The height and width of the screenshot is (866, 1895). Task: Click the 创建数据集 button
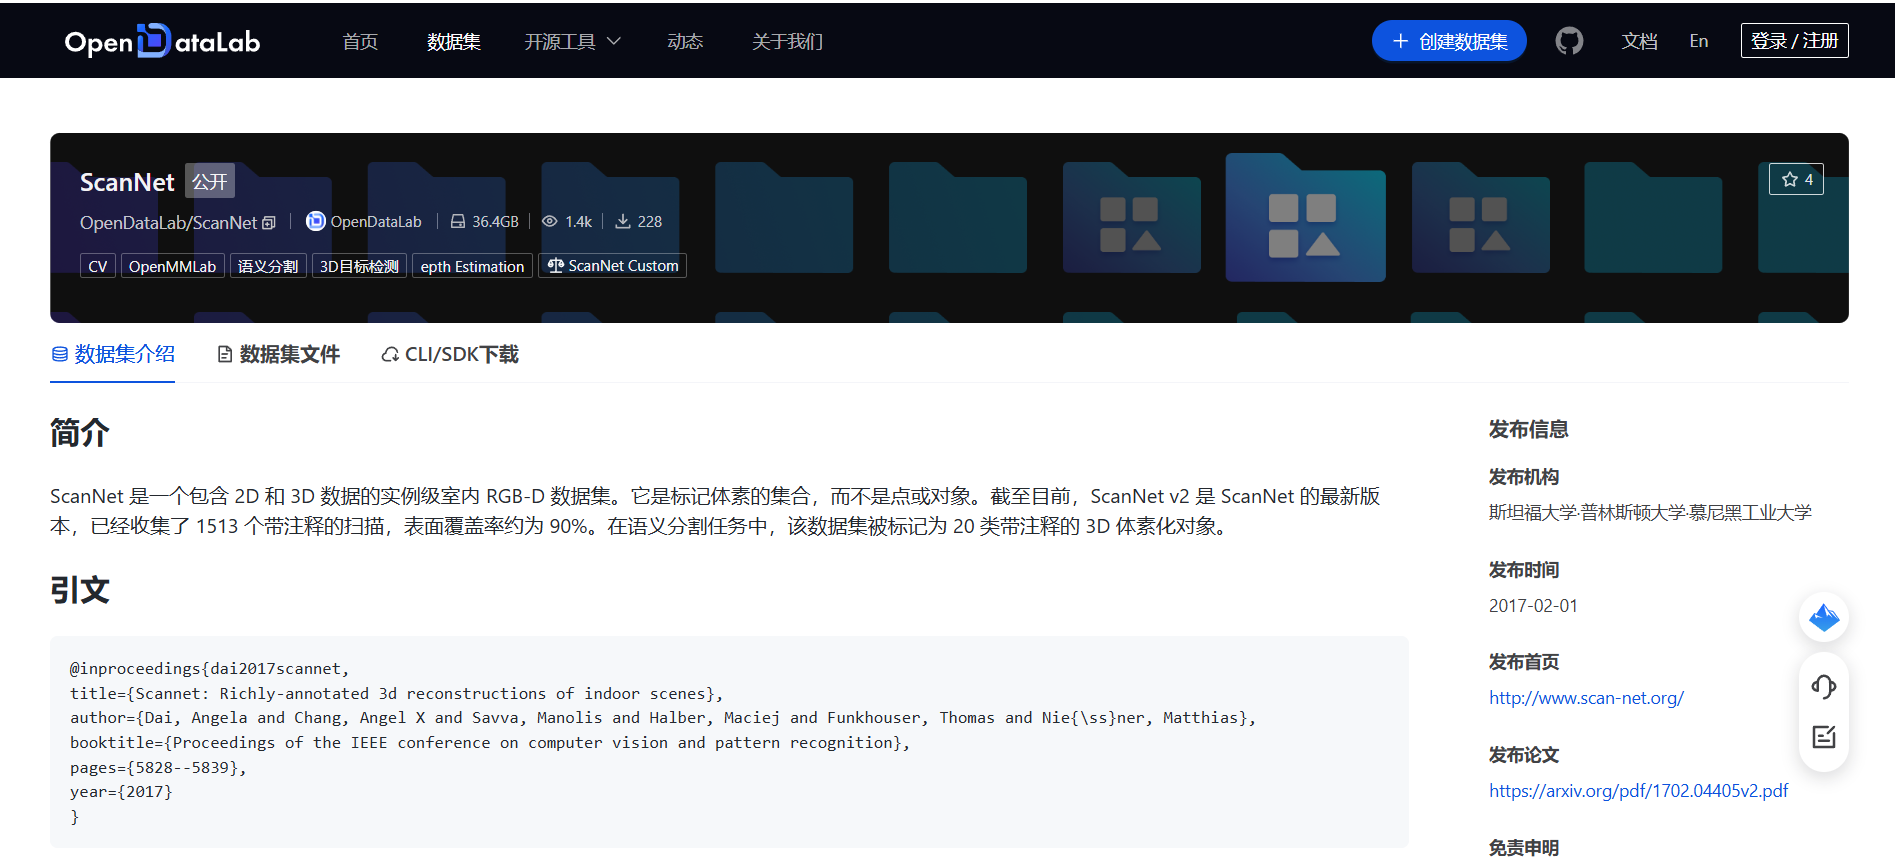point(1449,41)
